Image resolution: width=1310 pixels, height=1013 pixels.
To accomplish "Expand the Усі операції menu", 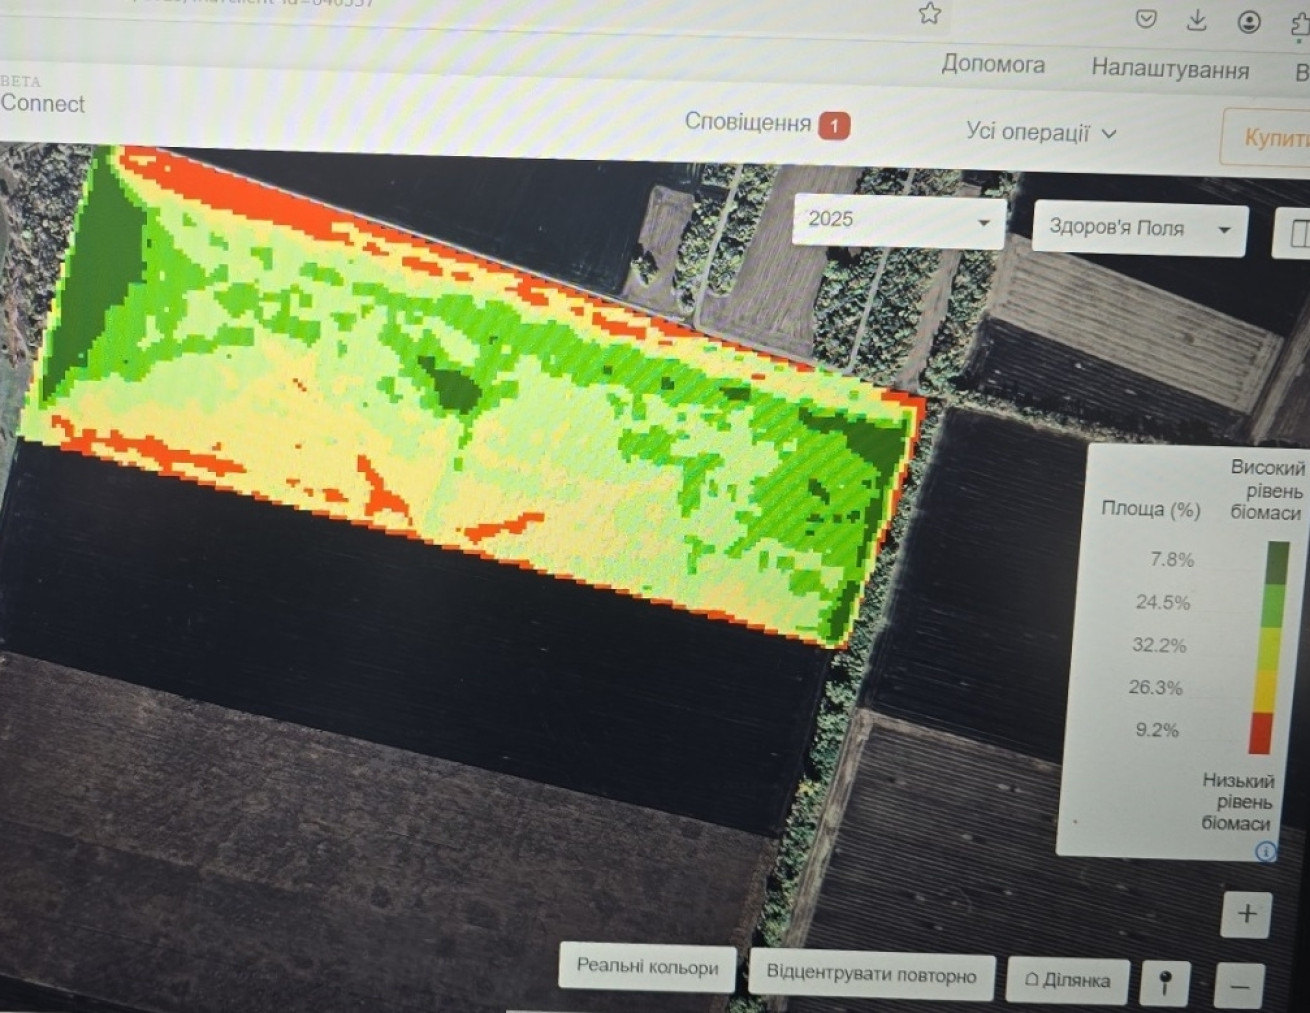I will [x=1041, y=132].
